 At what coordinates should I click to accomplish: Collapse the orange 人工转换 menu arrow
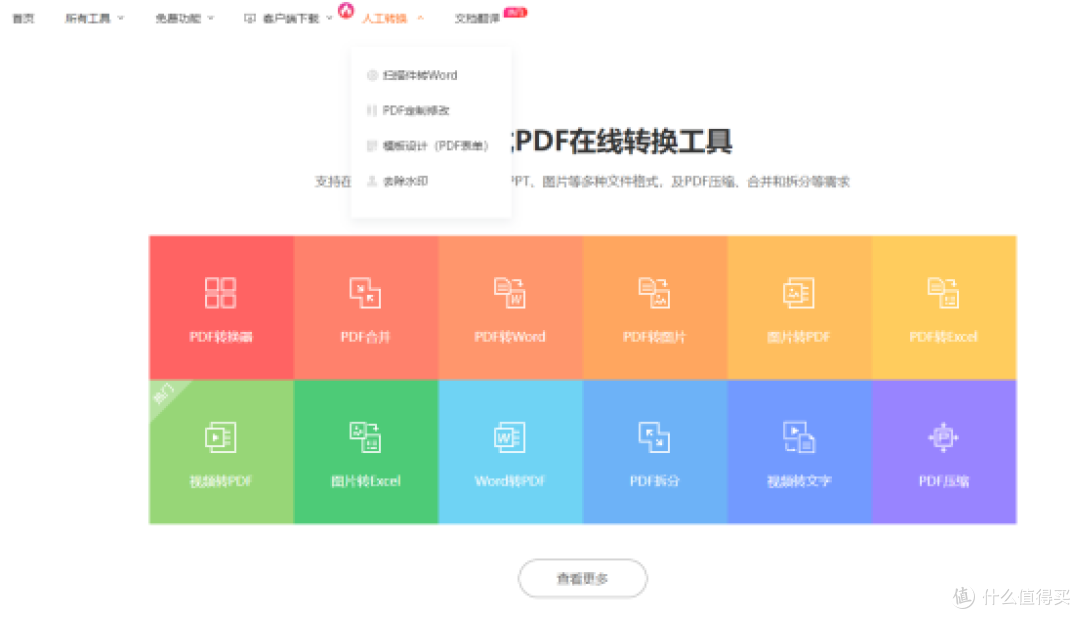[420, 19]
